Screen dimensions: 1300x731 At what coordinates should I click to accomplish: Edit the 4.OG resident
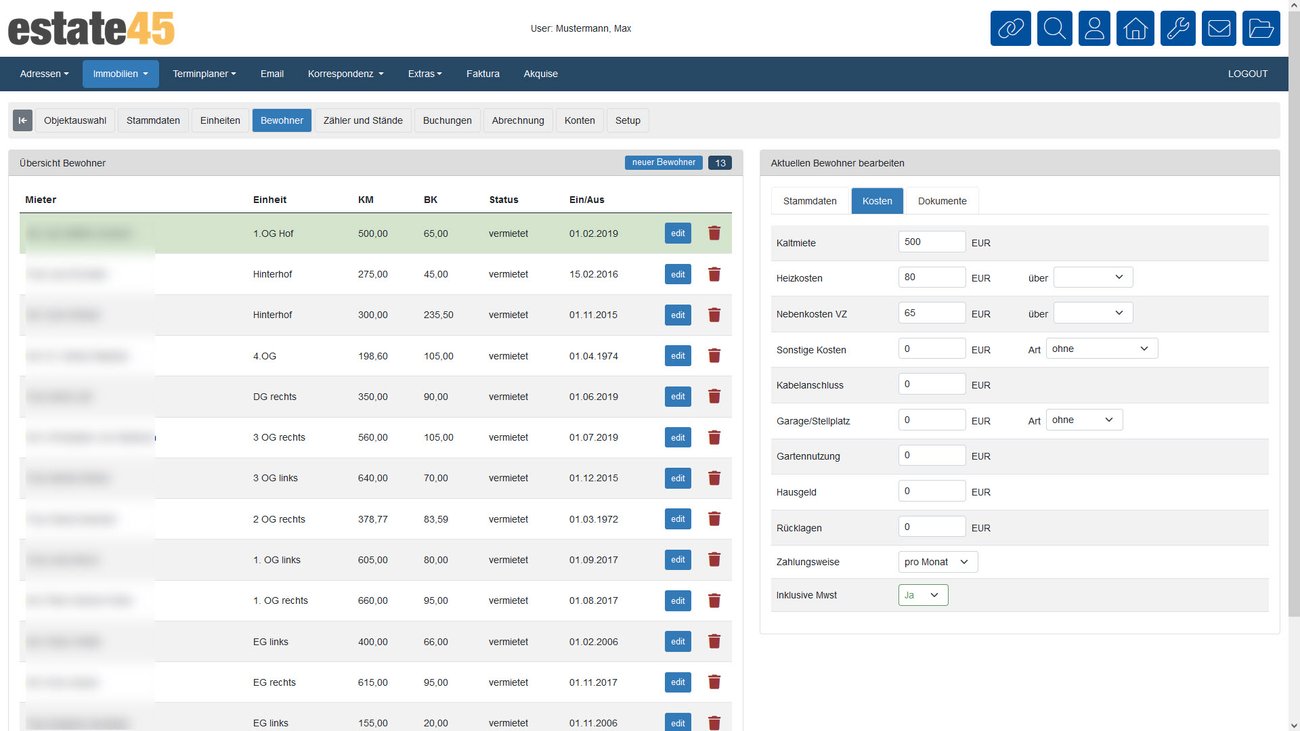[x=678, y=356]
